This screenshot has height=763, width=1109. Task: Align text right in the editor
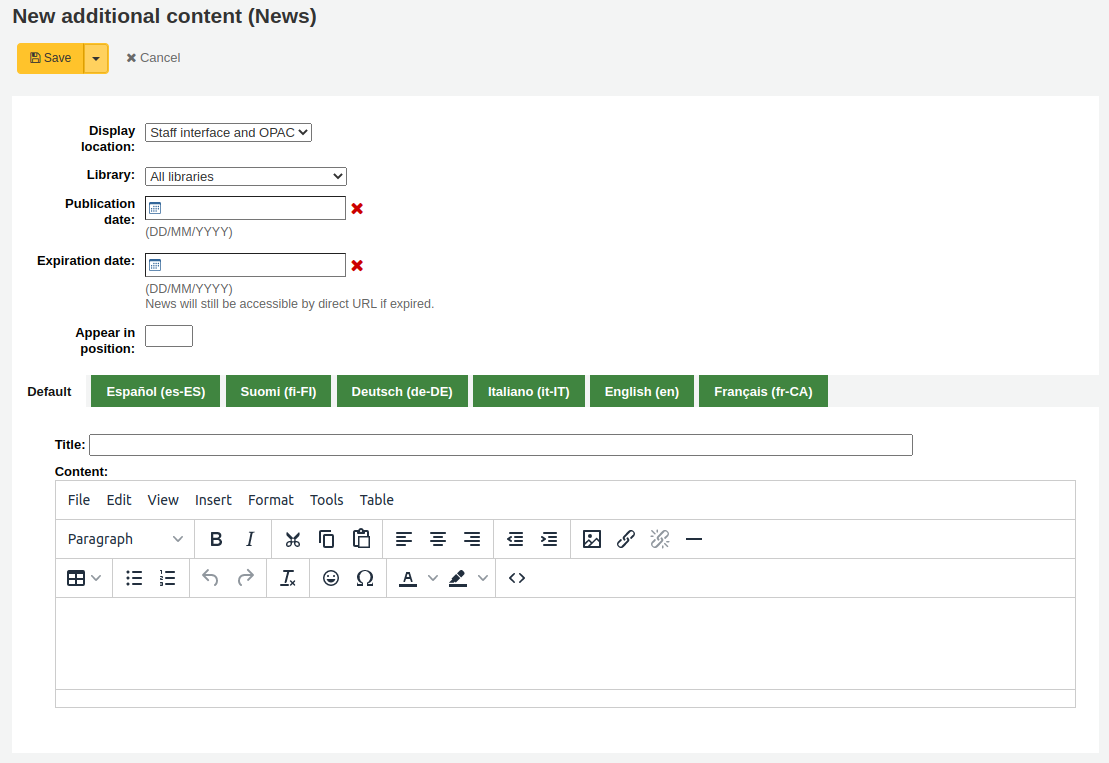pyautogui.click(x=472, y=540)
